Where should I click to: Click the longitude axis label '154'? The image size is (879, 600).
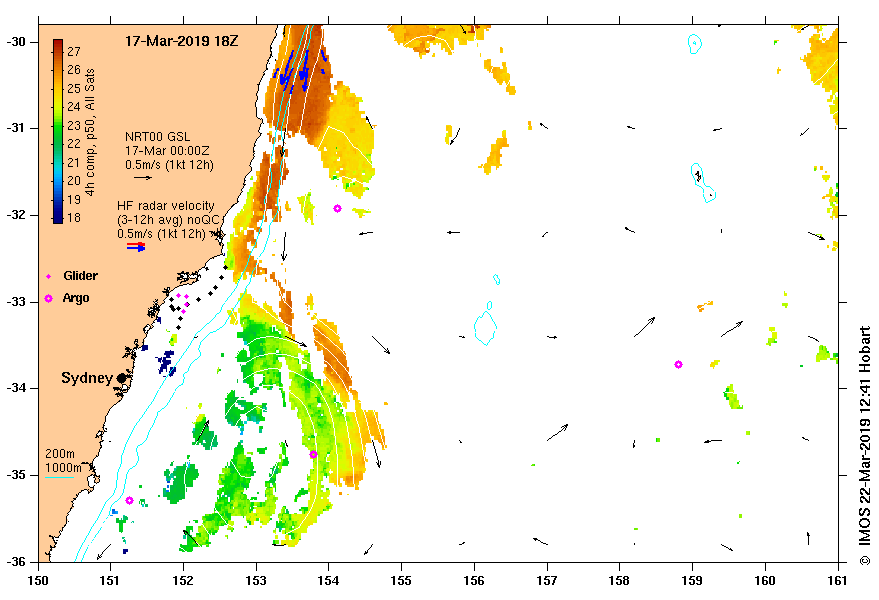coord(329,580)
